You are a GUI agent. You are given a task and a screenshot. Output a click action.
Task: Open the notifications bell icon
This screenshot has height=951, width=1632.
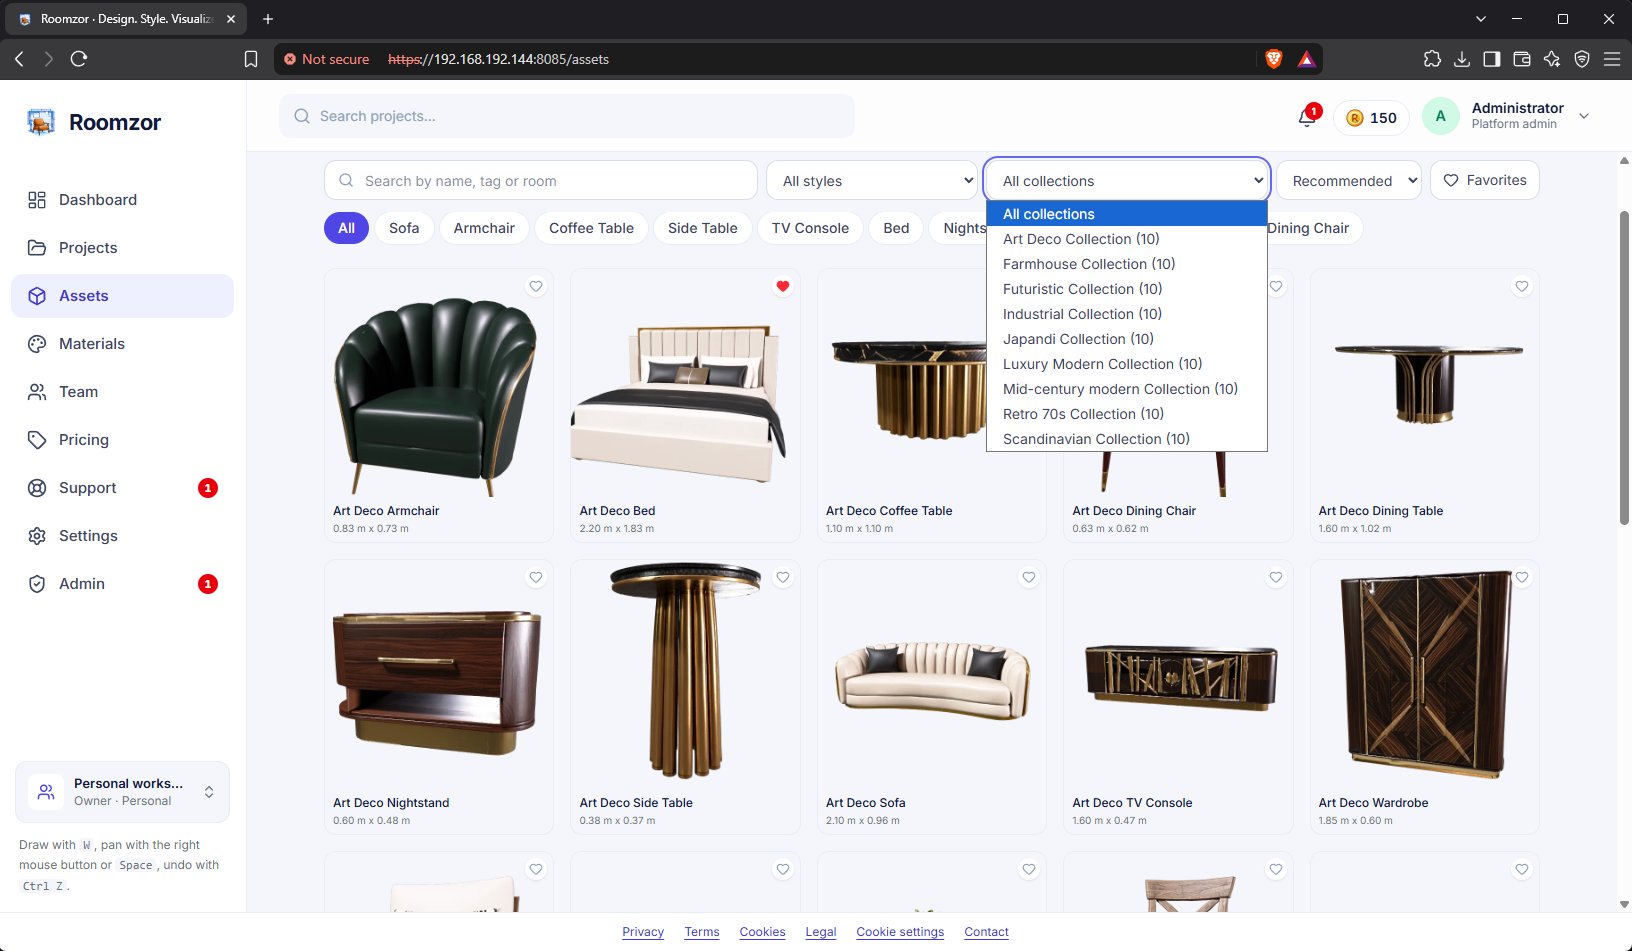(x=1306, y=118)
